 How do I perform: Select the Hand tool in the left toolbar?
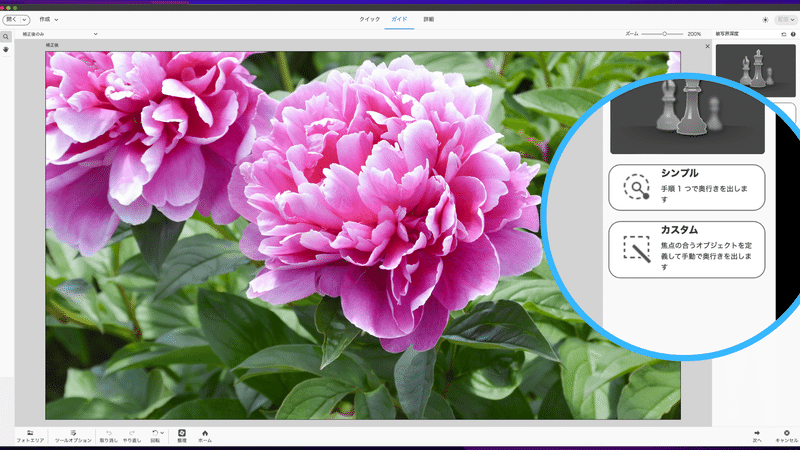(6, 49)
